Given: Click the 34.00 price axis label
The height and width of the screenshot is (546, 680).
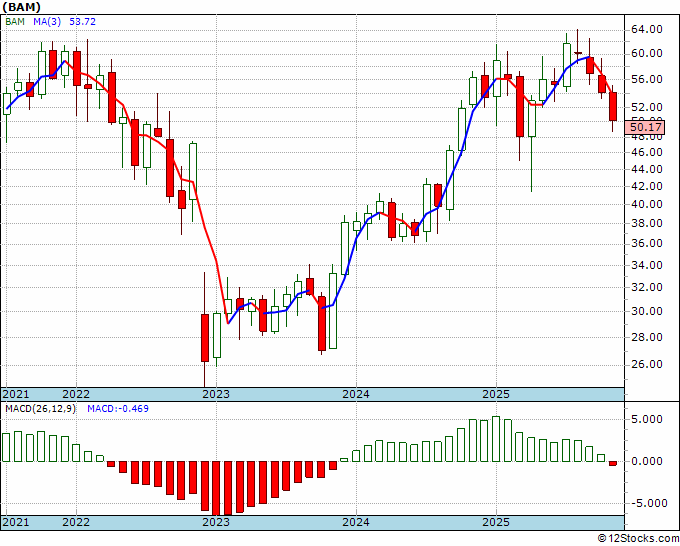Looking at the screenshot, I should point(647,265).
